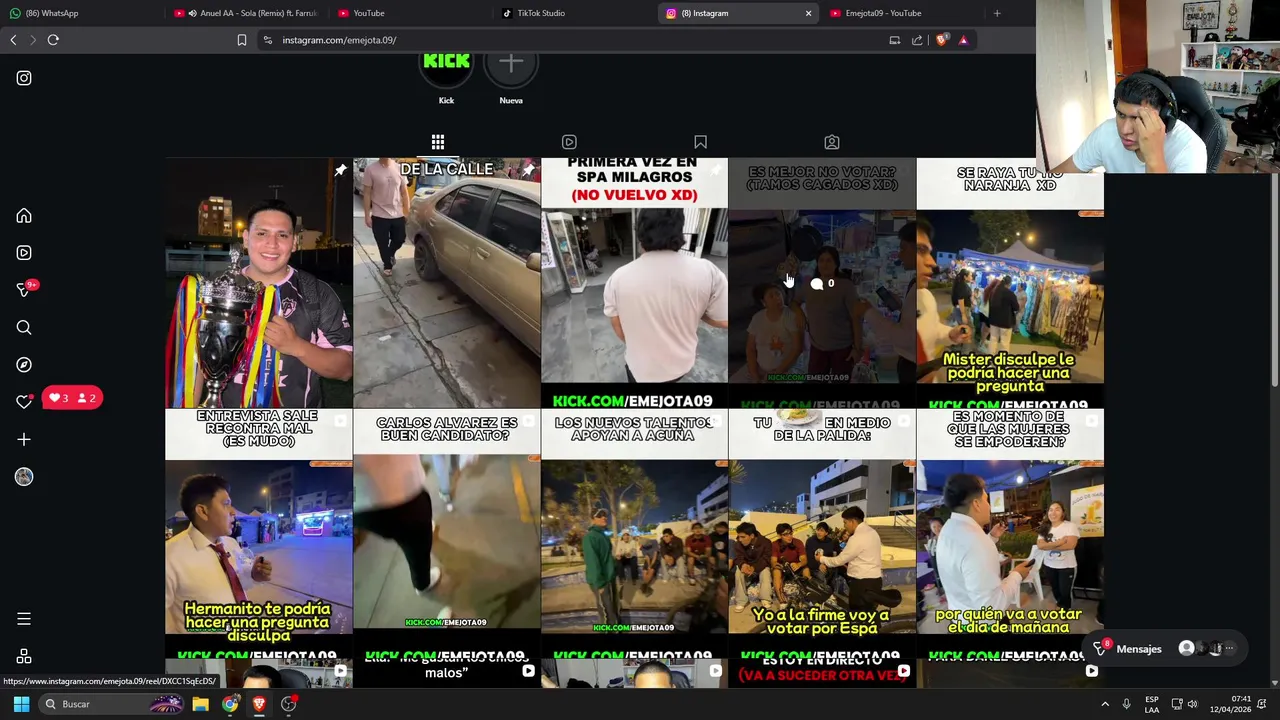
Task: Open the Windows Start menu
Action: [x=21, y=704]
